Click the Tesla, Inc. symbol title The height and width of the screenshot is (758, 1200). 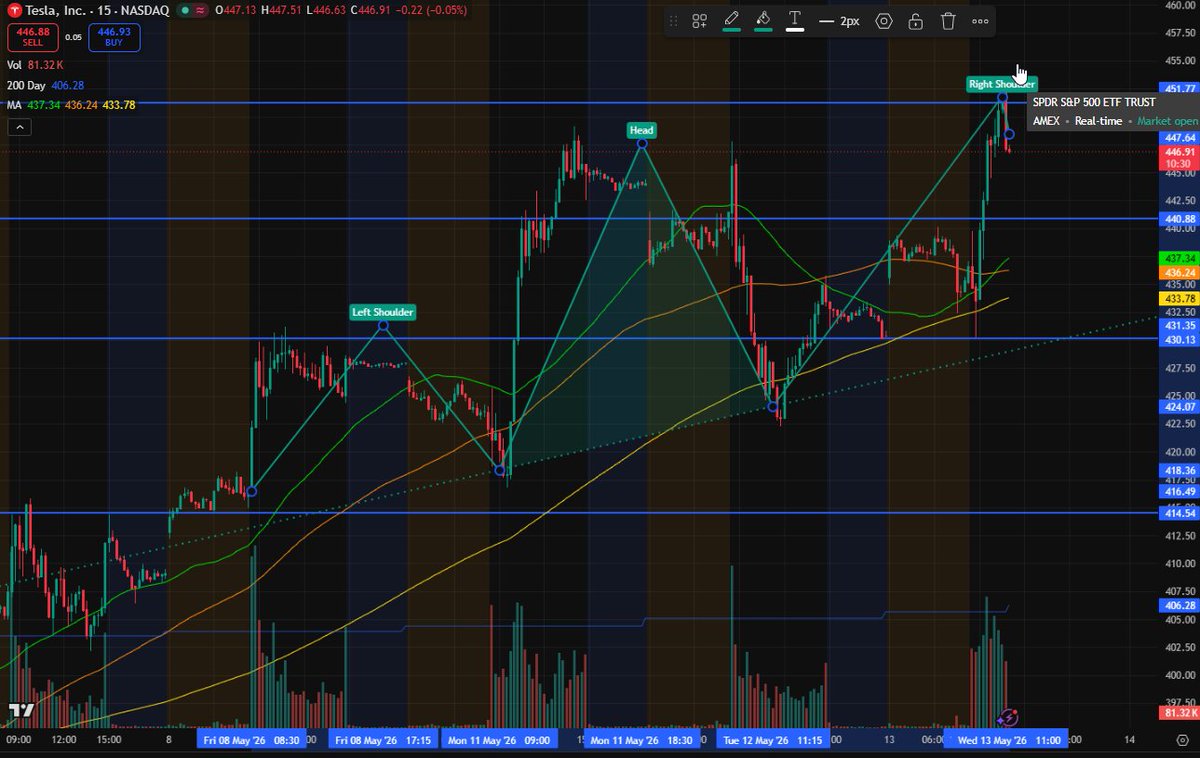(54, 10)
